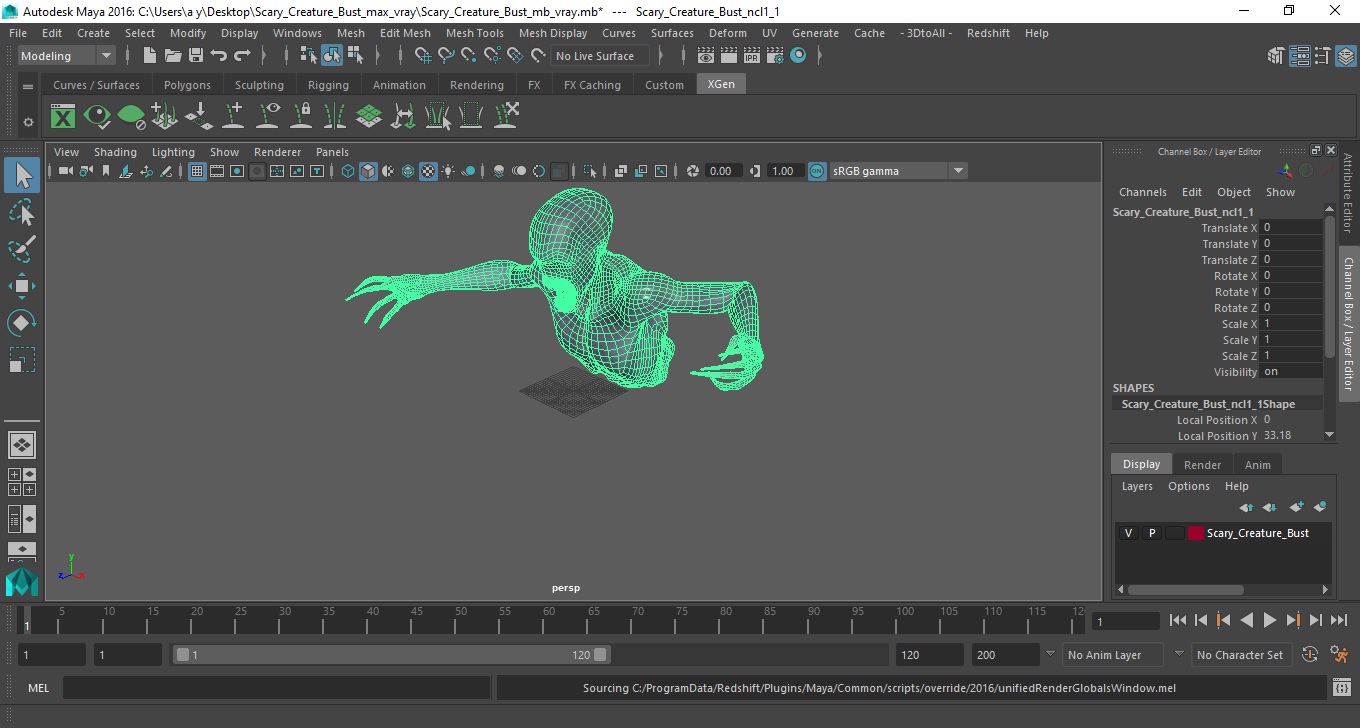Pick the Move tool in toolbox
Viewport: 1360px width, 728px height.
22,286
